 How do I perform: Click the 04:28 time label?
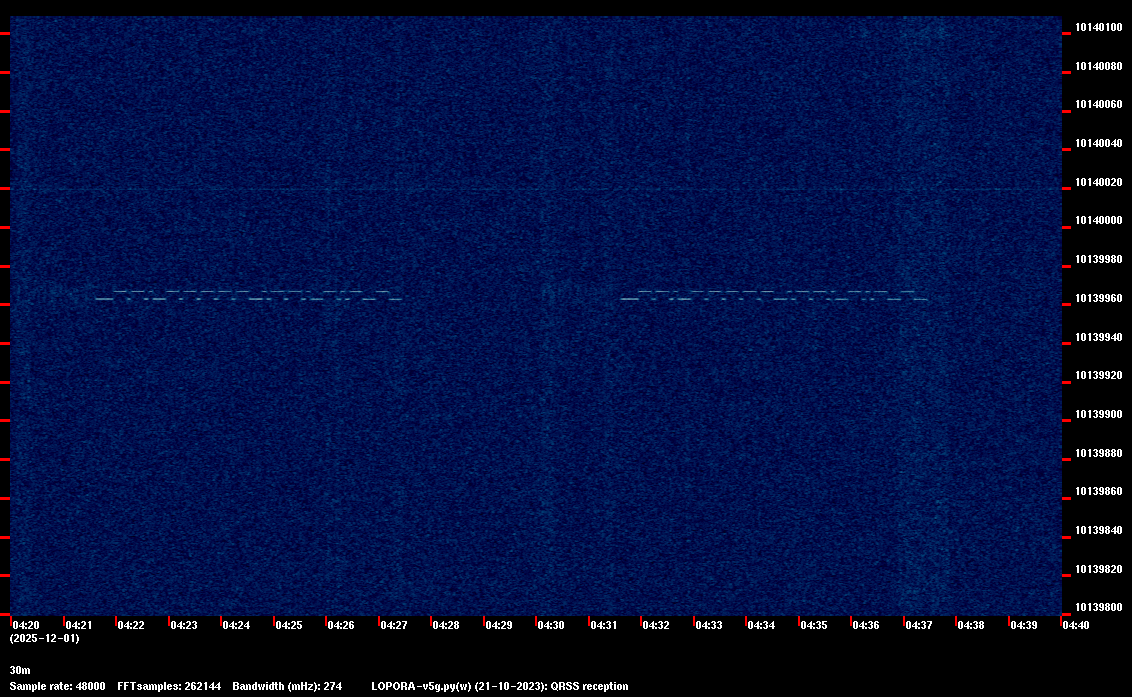coord(446,625)
